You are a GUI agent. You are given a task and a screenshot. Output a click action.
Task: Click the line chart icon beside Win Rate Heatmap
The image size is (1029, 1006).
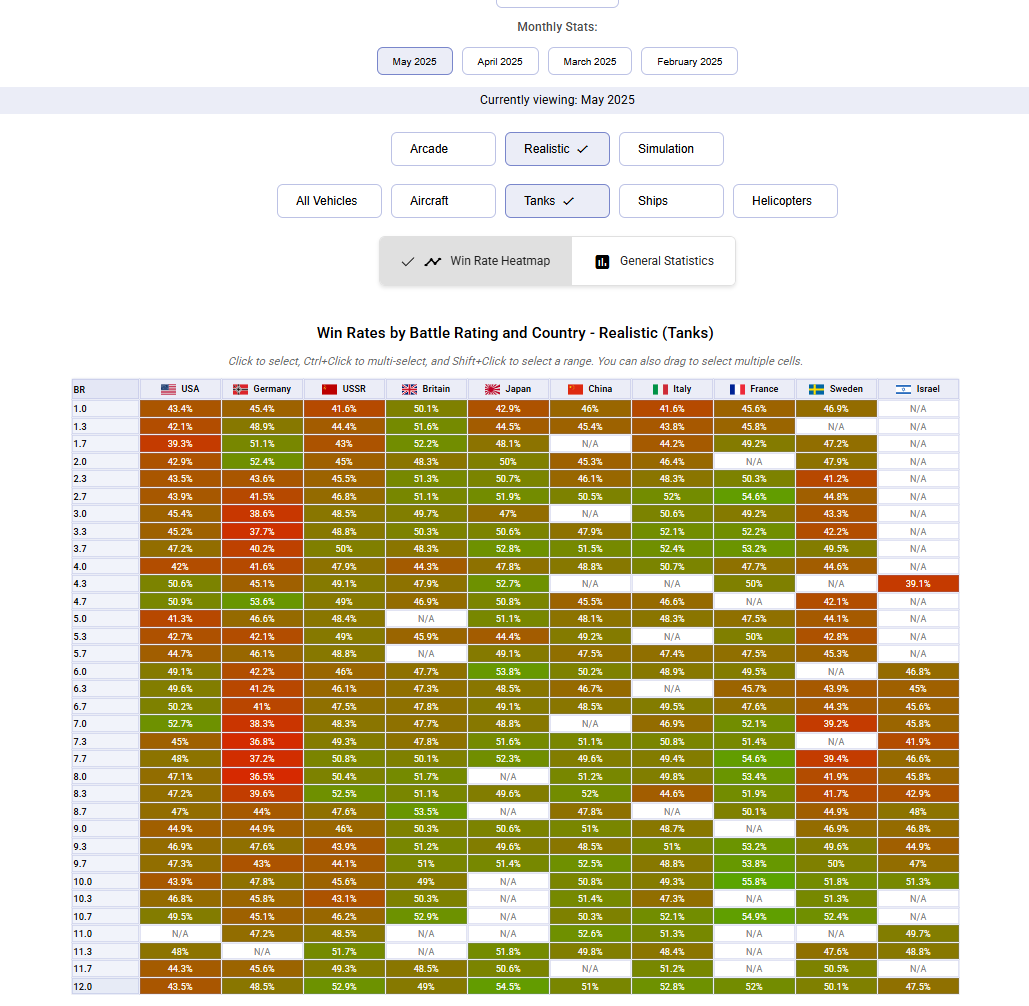[x=432, y=261]
